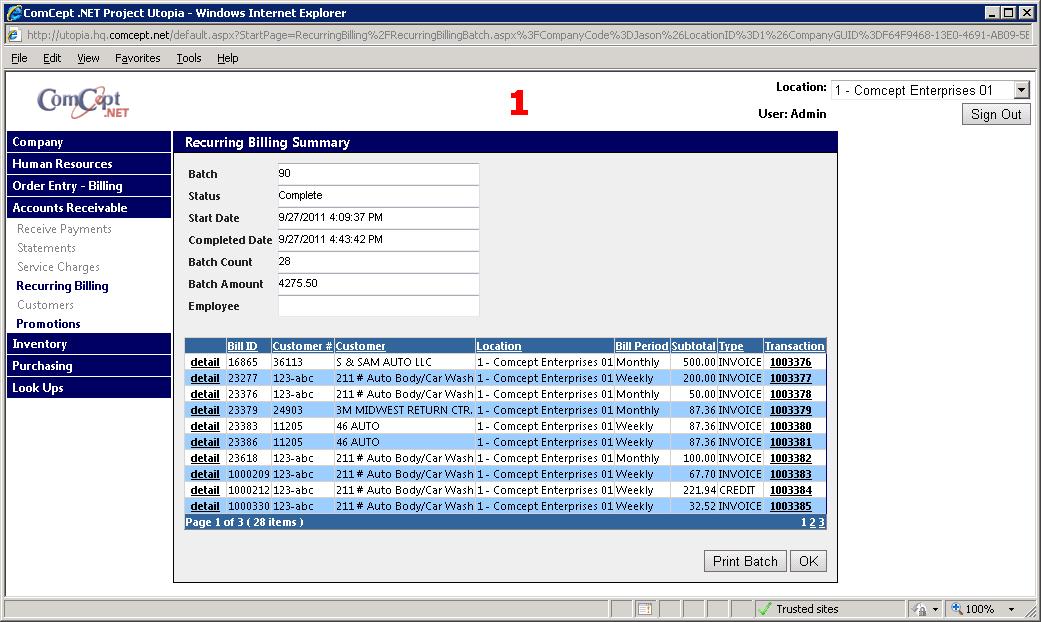Sort the table by Subtotal column header

click(693, 346)
